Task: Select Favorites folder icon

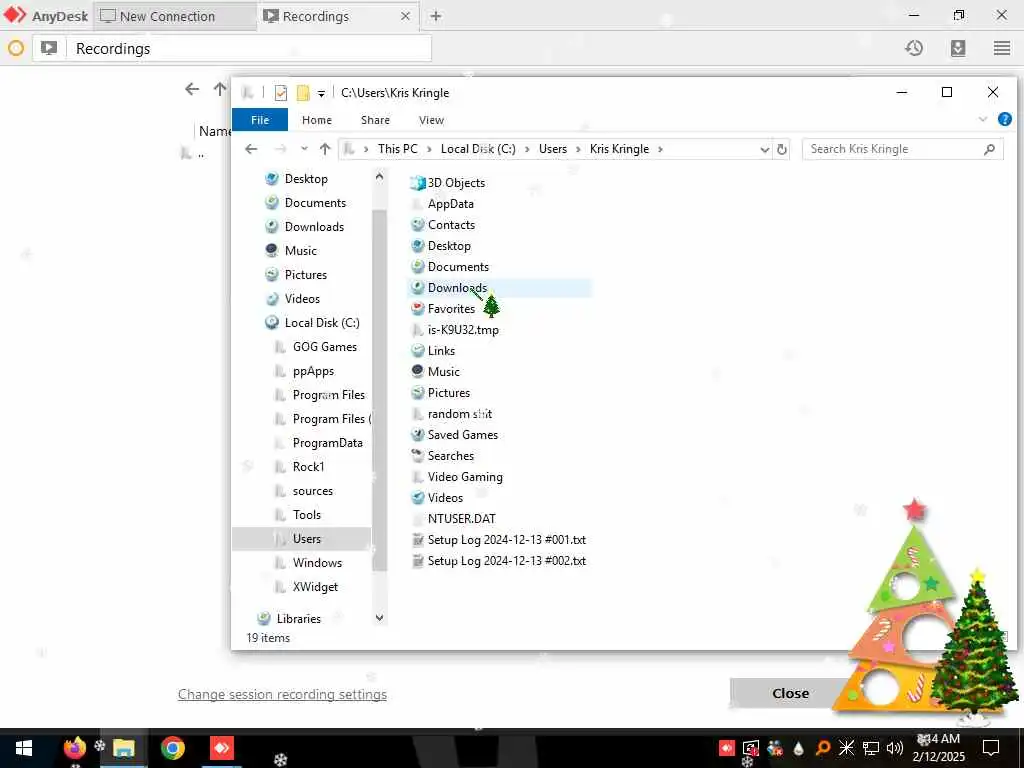Action: (418, 309)
